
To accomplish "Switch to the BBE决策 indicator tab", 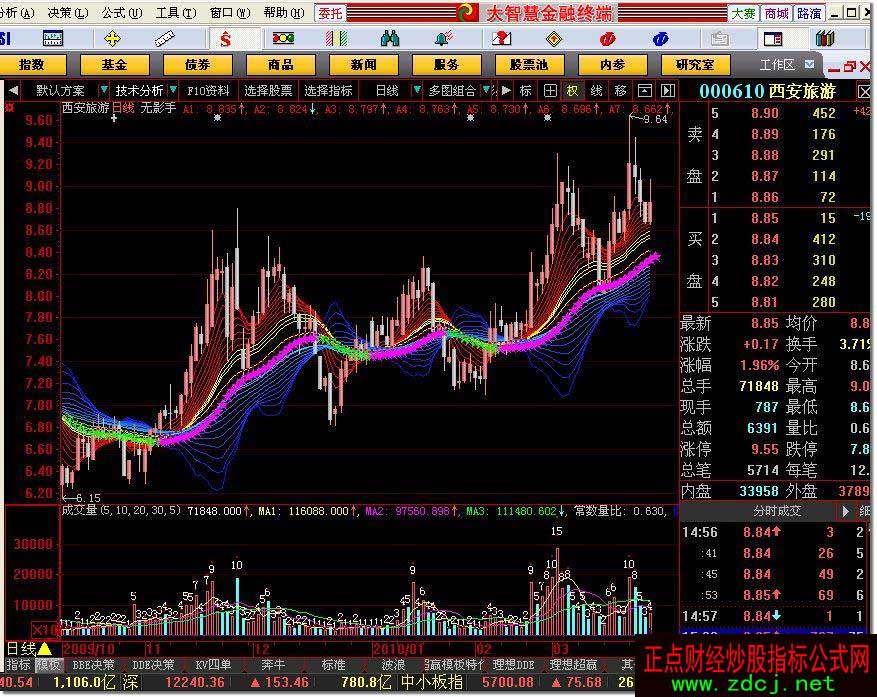I will (x=93, y=665).
